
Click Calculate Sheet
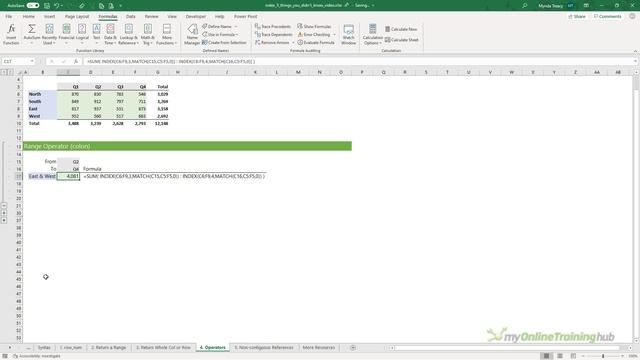[x=402, y=40]
